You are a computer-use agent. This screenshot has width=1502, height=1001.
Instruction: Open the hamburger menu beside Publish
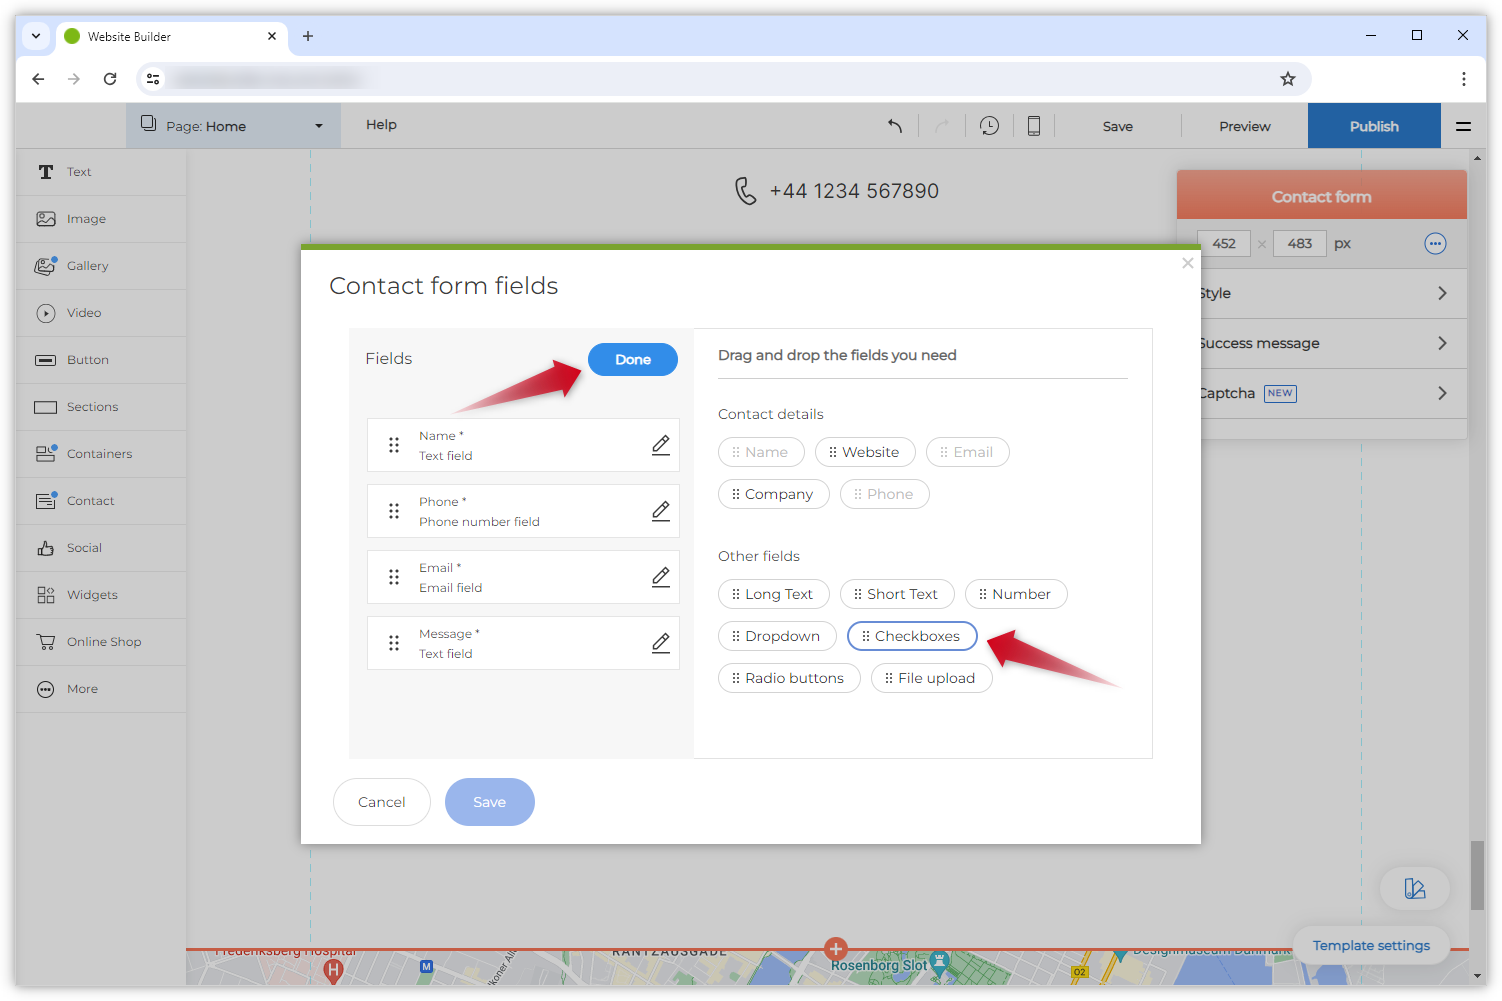coord(1463,125)
